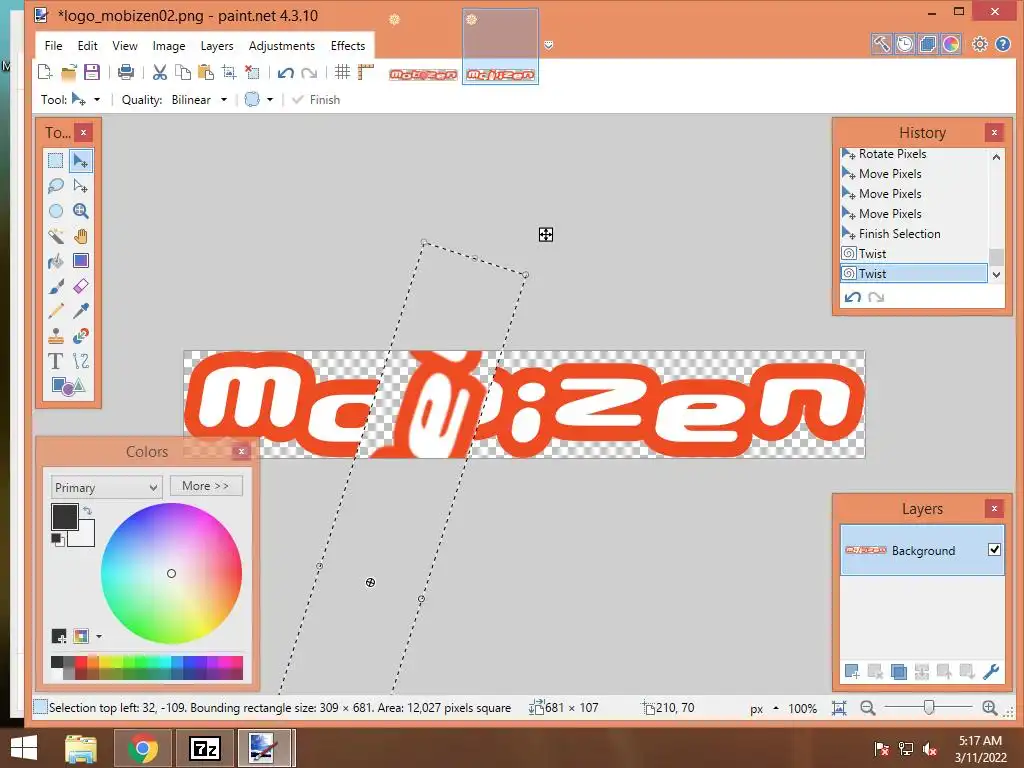Click the Save floppy disk icon

[x=92, y=72]
